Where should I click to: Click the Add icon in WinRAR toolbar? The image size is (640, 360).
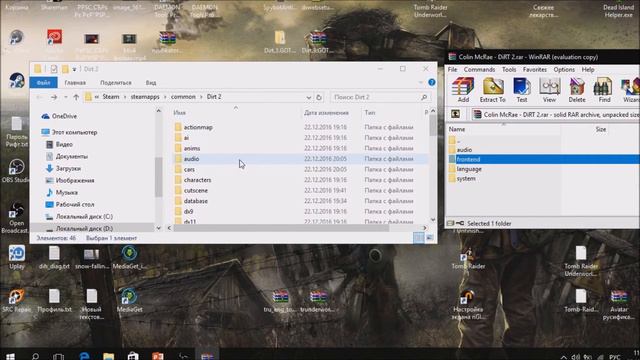[x=463, y=89]
